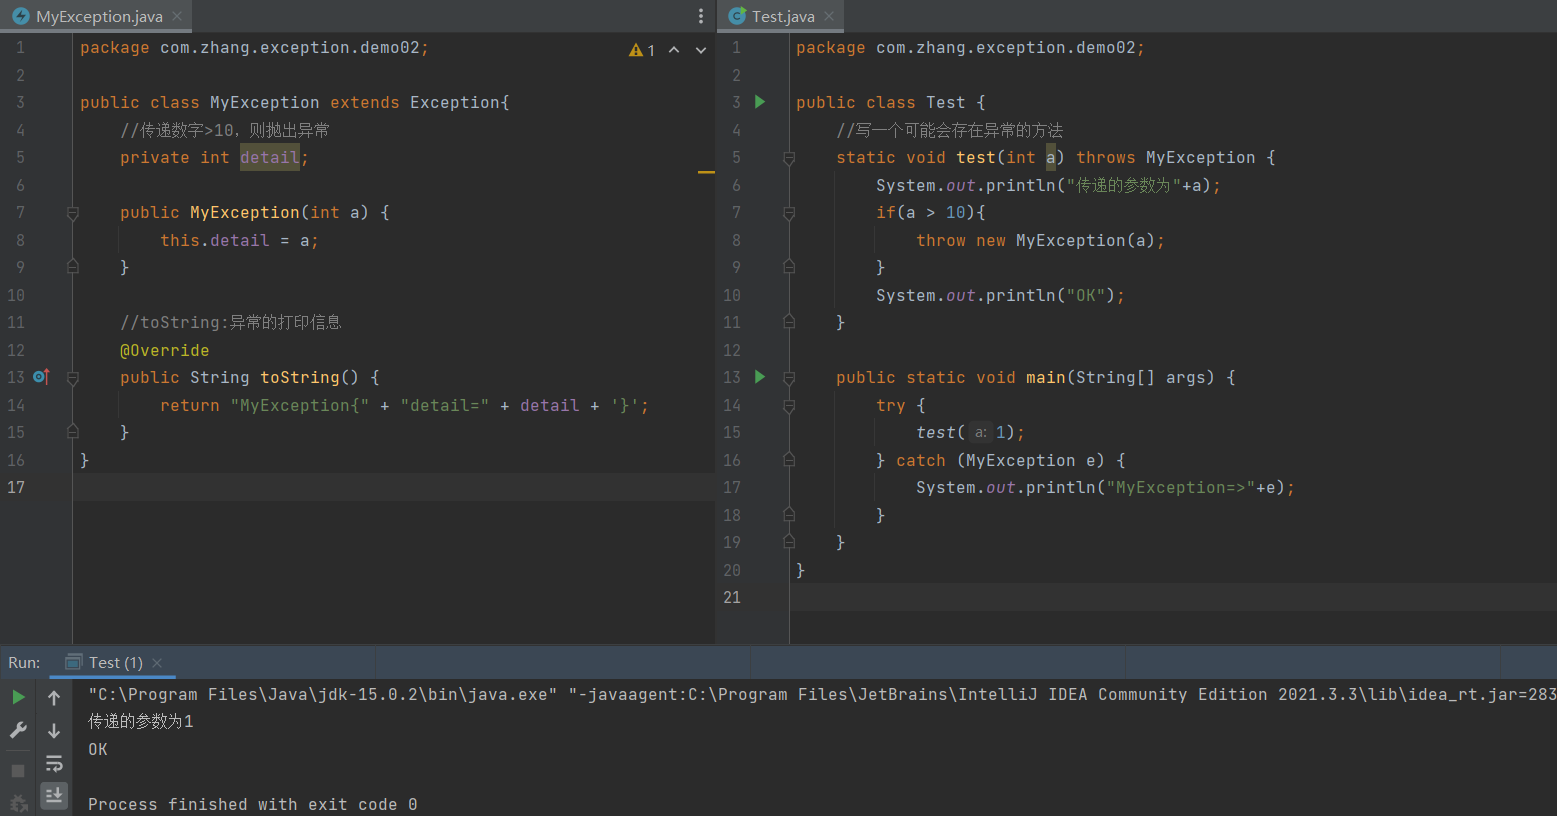
Task: Click 'MyException' in the class declaration line
Action: point(264,102)
